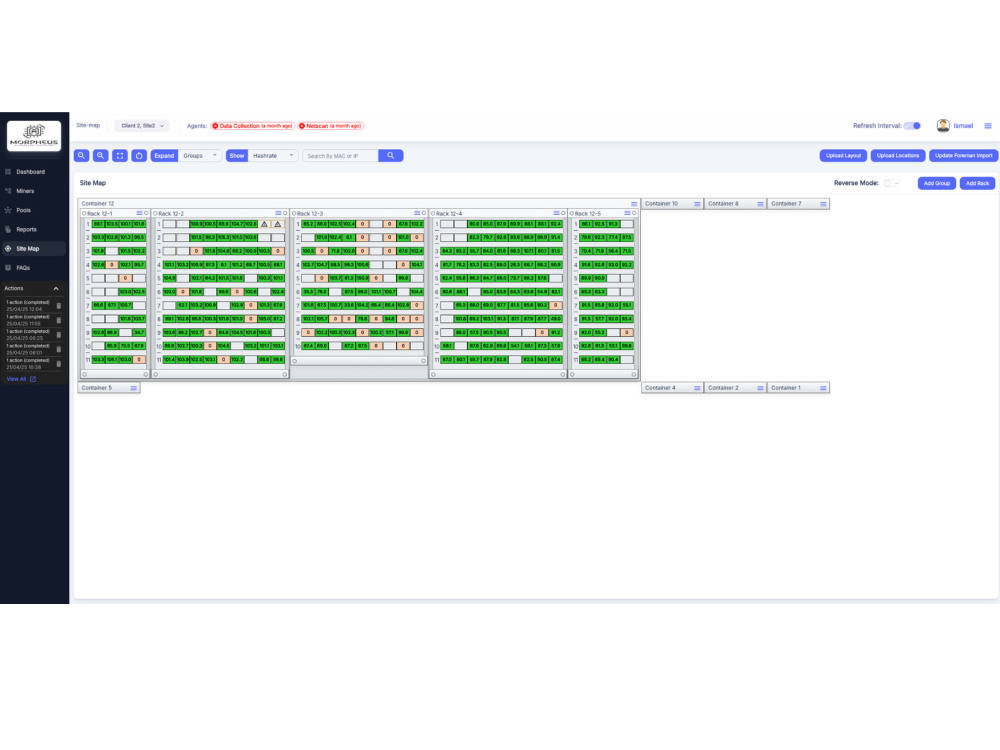The width and height of the screenshot is (1000, 750).
Task: Open the Groups dropdown
Action: point(200,156)
